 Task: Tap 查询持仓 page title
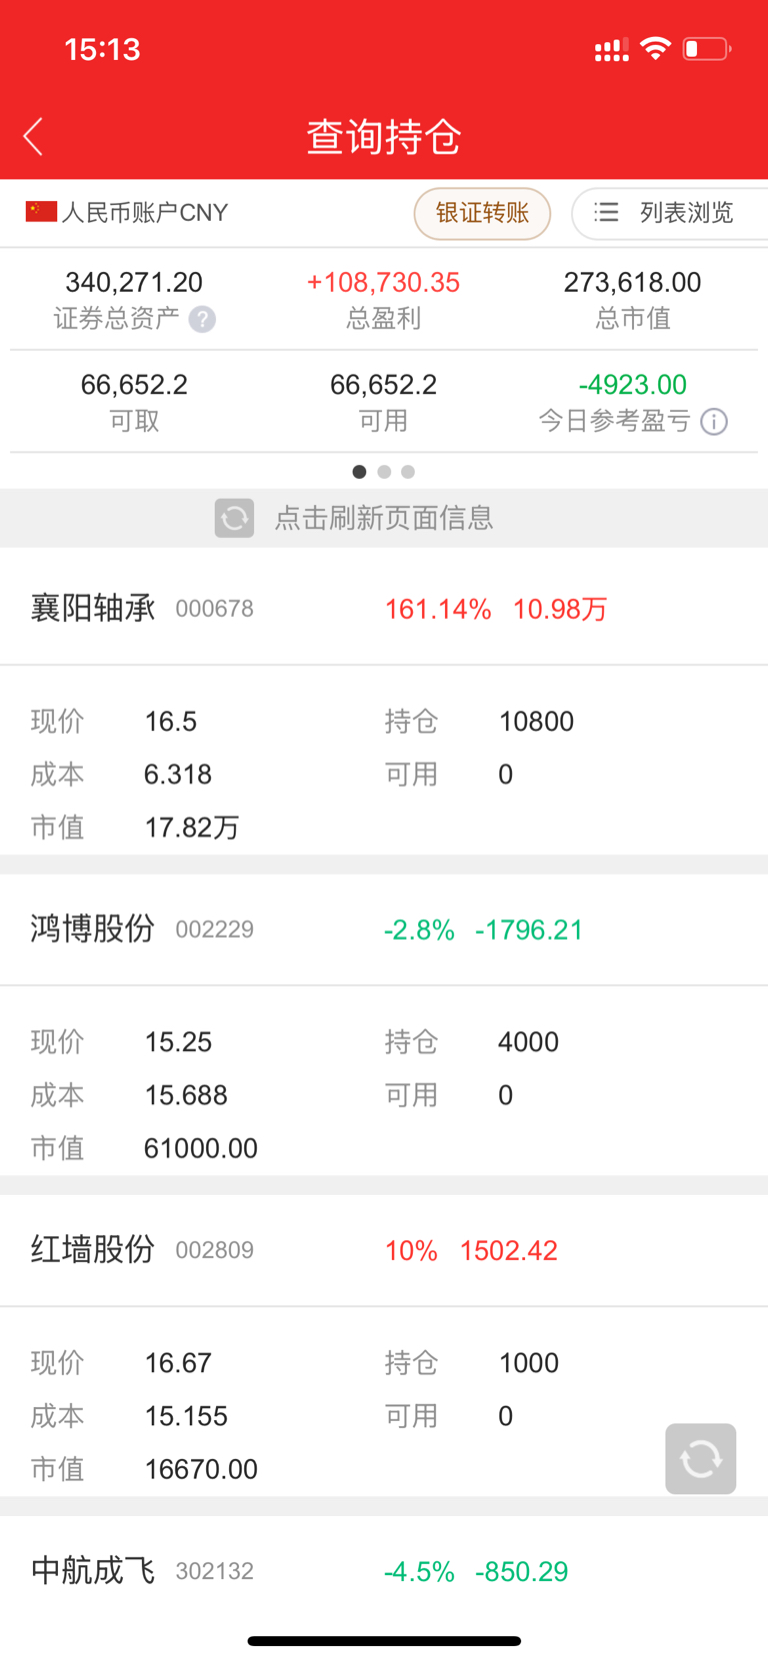tap(384, 137)
